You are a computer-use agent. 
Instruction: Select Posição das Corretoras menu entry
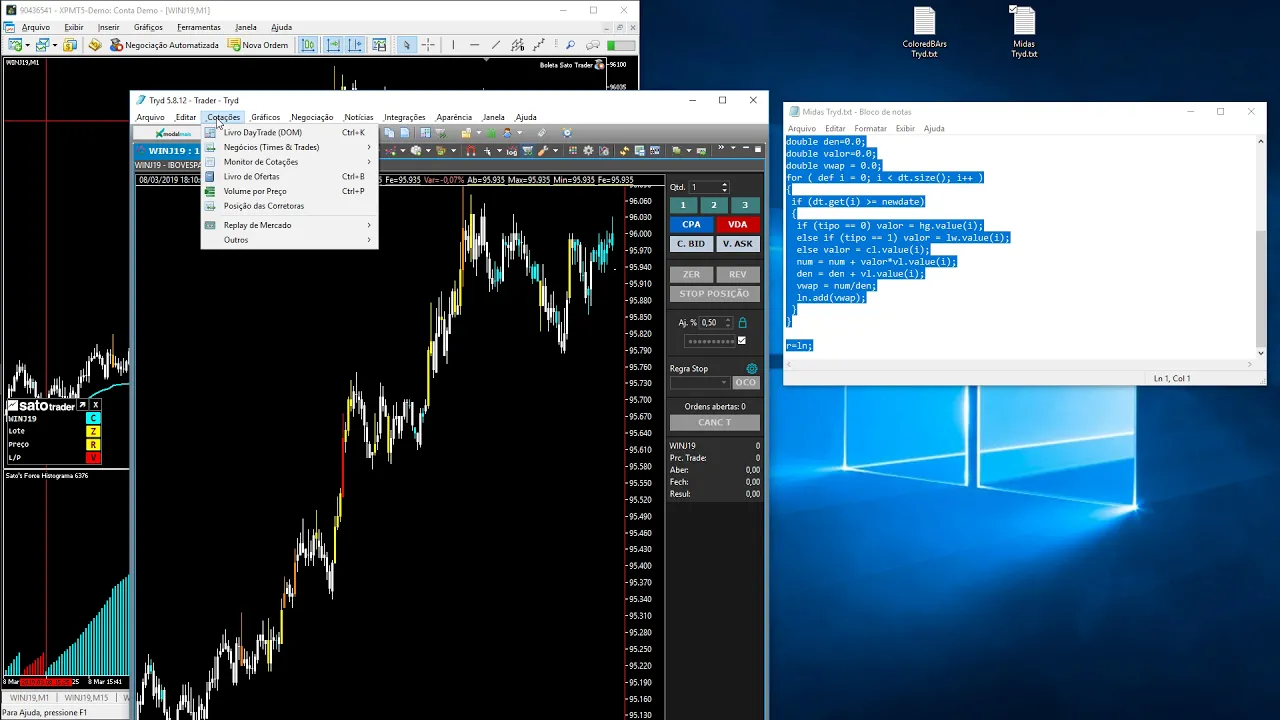[x=290, y=206]
